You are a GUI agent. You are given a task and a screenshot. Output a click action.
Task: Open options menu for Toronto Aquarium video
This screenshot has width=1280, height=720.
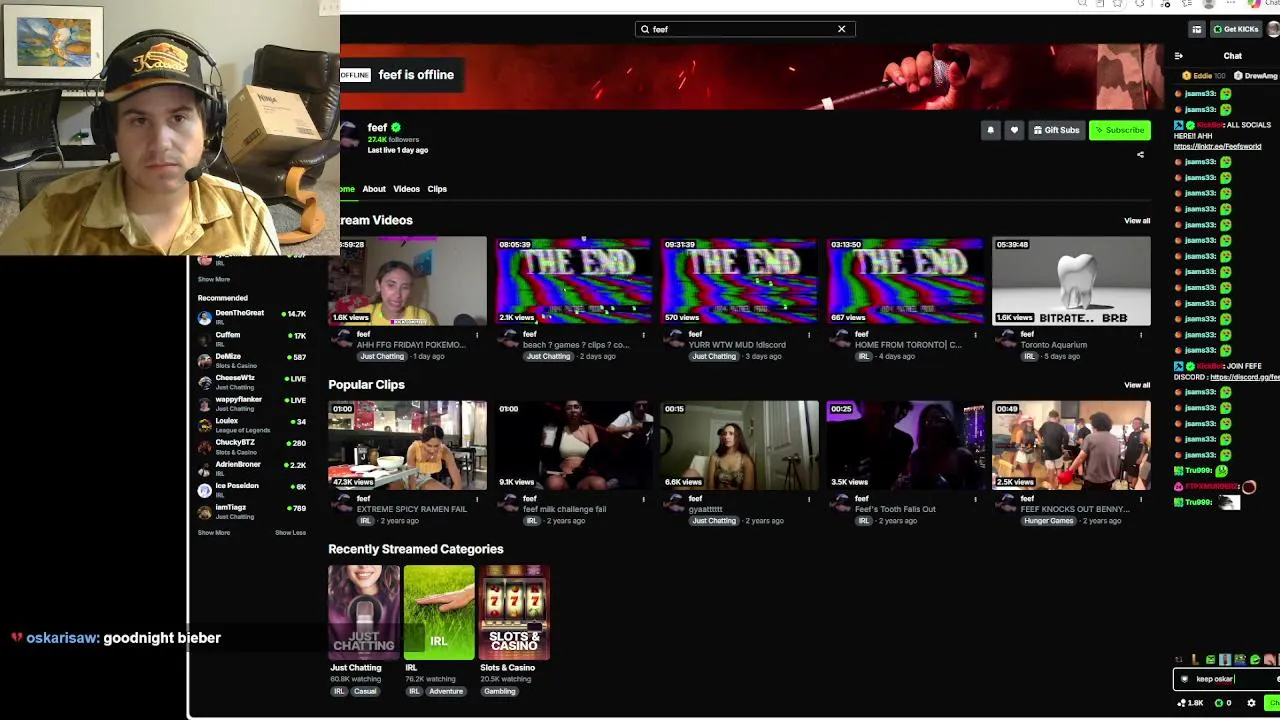coord(1141,335)
